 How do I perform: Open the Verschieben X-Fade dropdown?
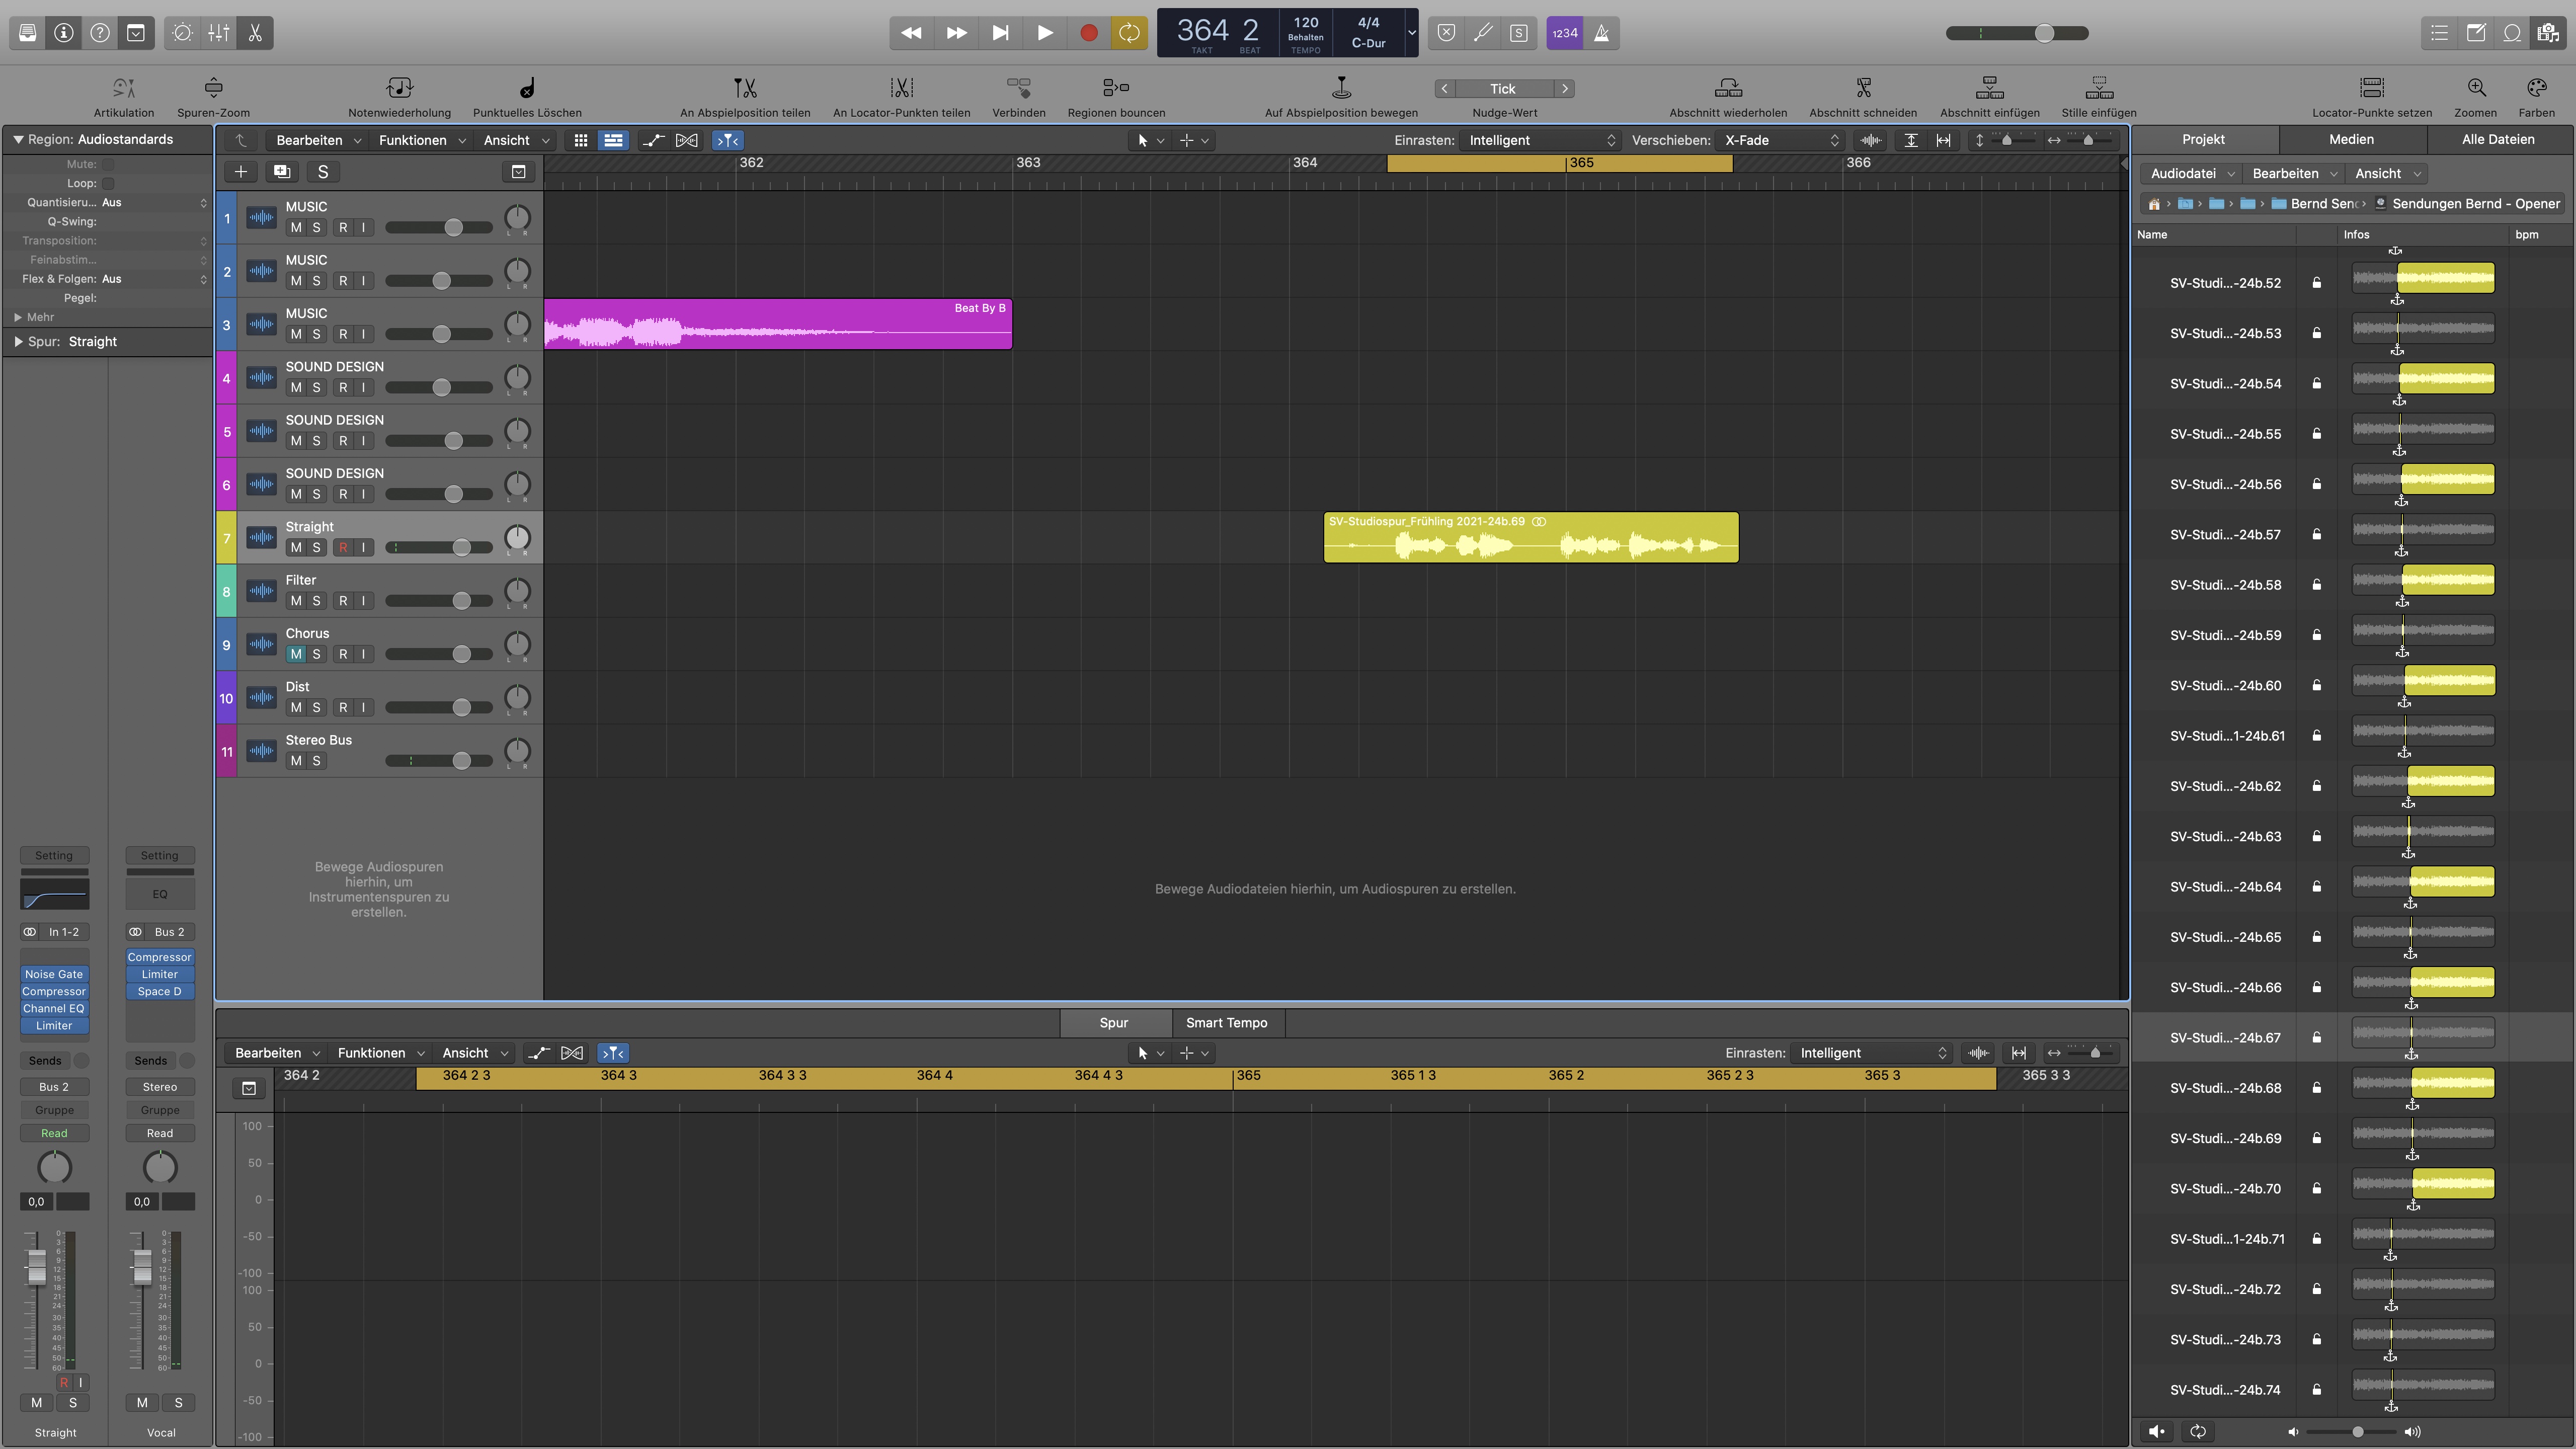coord(1780,140)
